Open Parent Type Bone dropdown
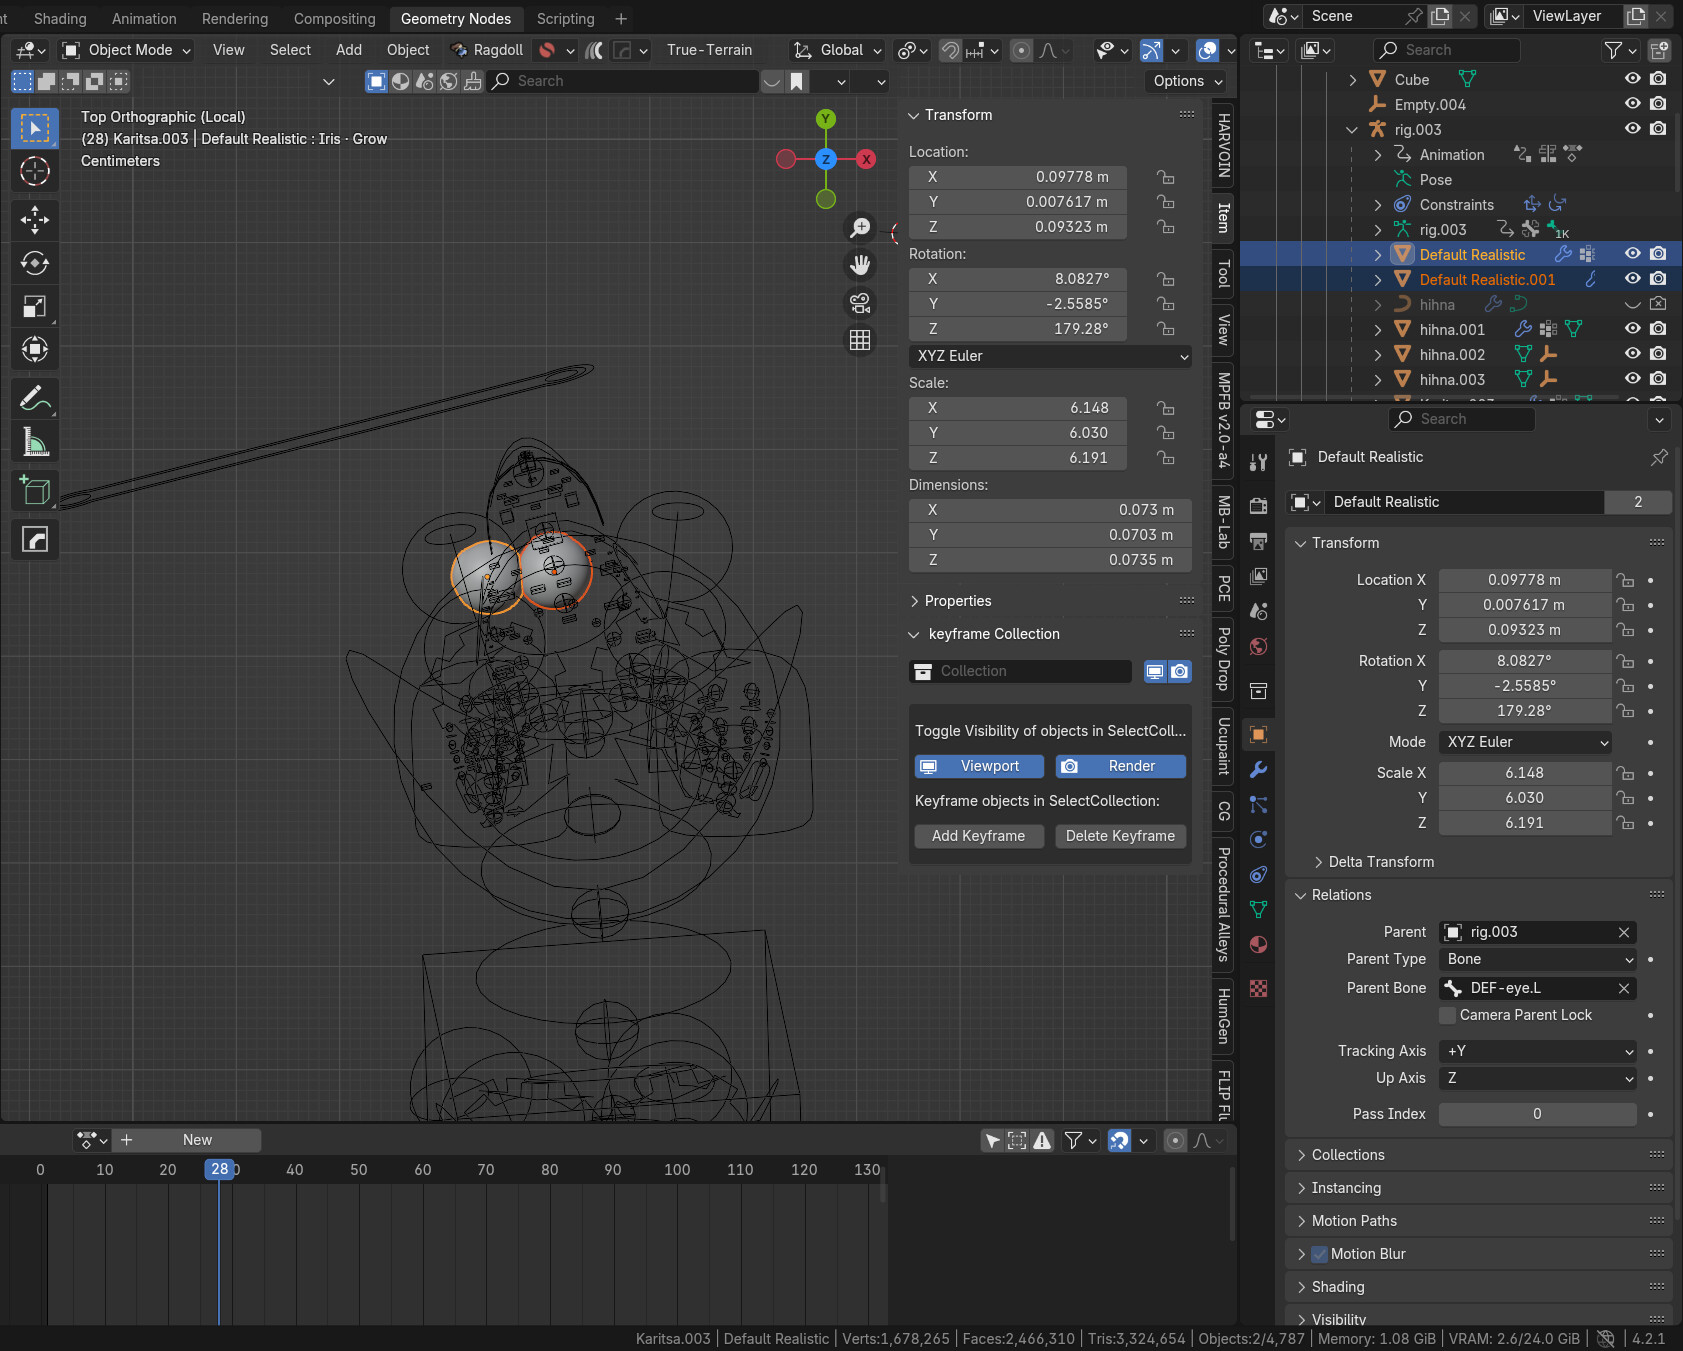The image size is (1683, 1351). tap(1538, 959)
